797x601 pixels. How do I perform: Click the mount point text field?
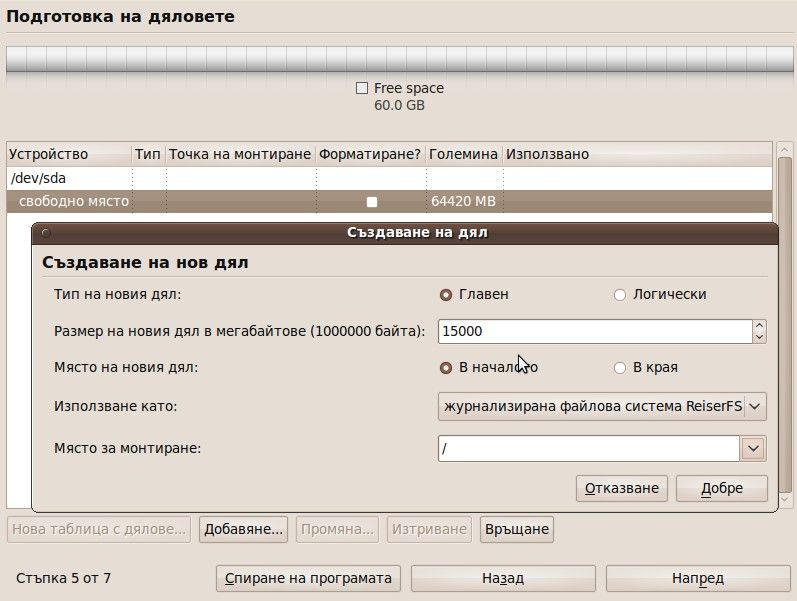589,448
